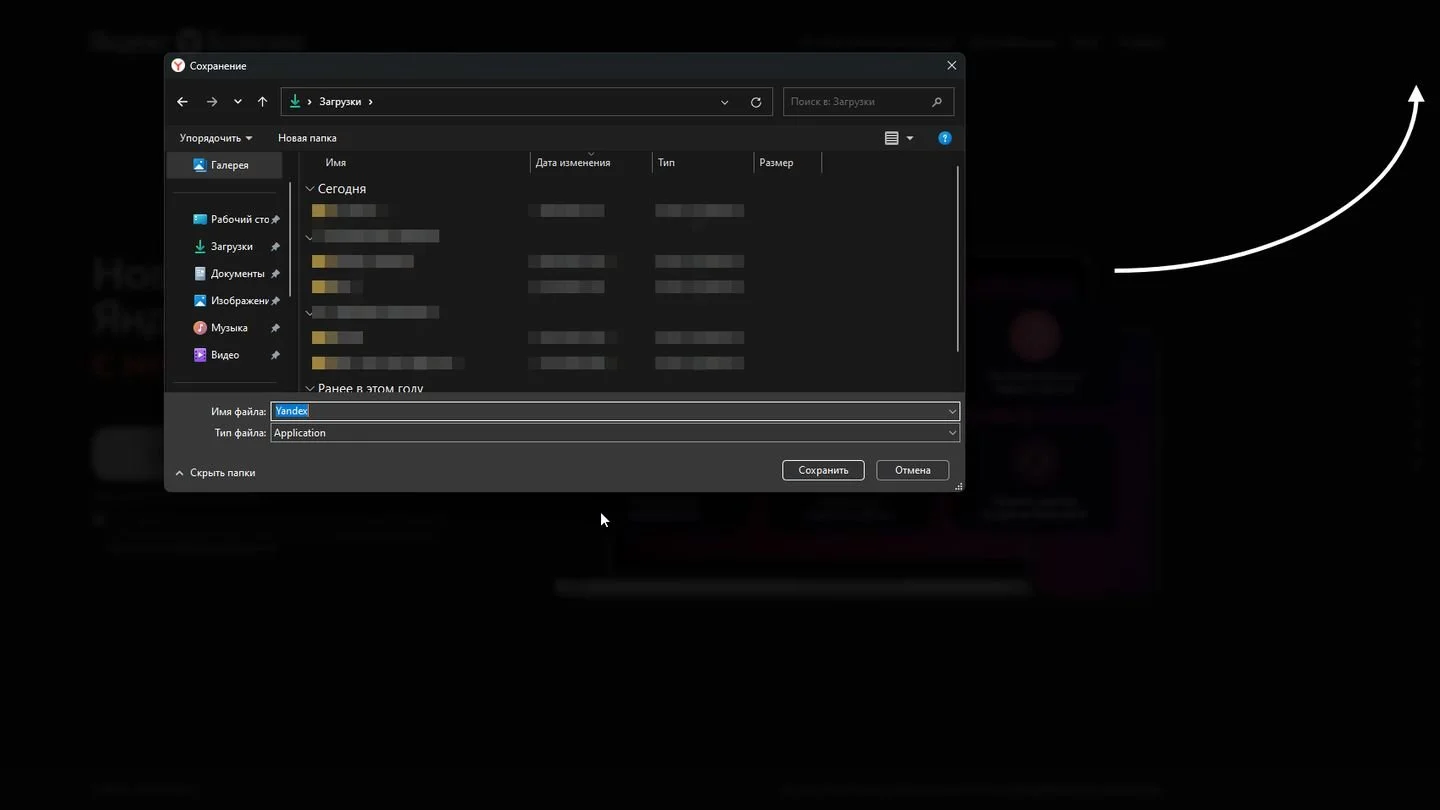Image resolution: width=1440 pixels, height=810 pixels.
Task: Create a folder with Новая папка
Action: pyautogui.click(x=307, y=138)
